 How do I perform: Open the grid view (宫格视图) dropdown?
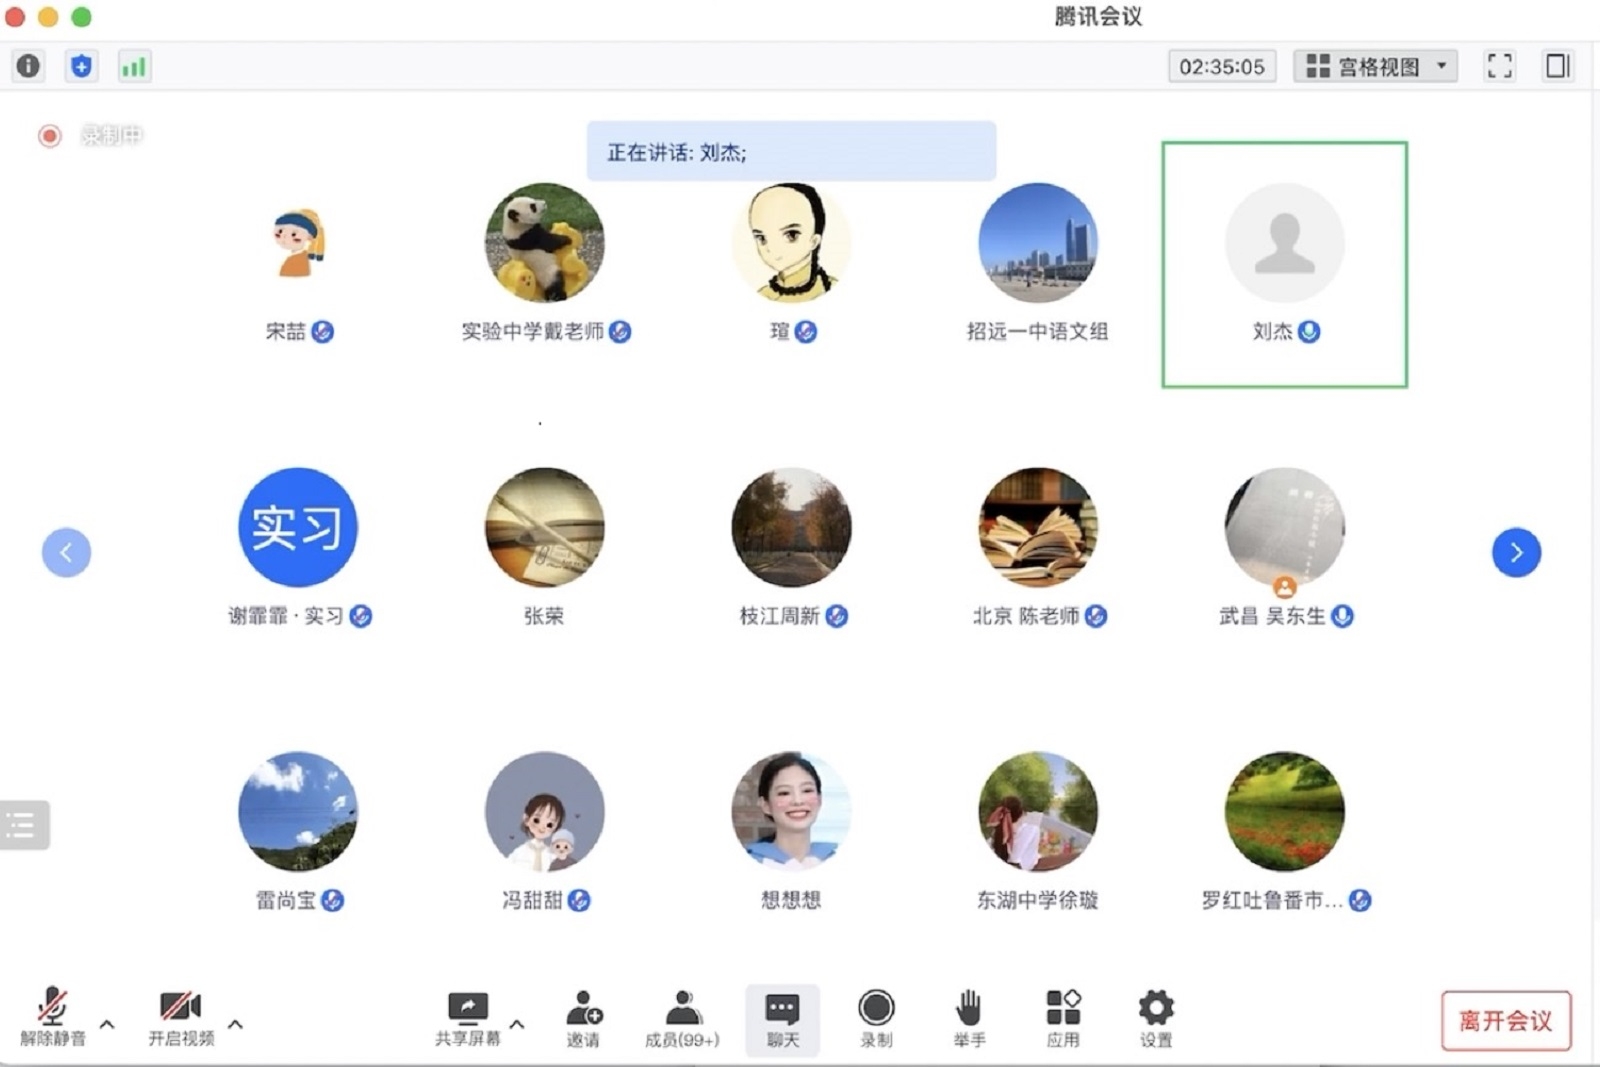(1375, 66)
